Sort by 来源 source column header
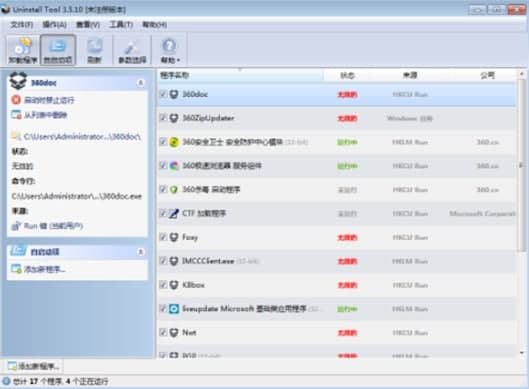This screenshot has height=389, width=529. click(410, 75)
